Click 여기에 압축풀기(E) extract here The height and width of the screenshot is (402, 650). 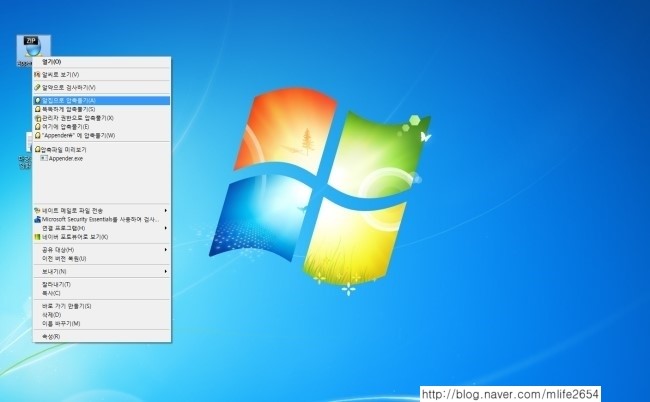click(102, 126)
